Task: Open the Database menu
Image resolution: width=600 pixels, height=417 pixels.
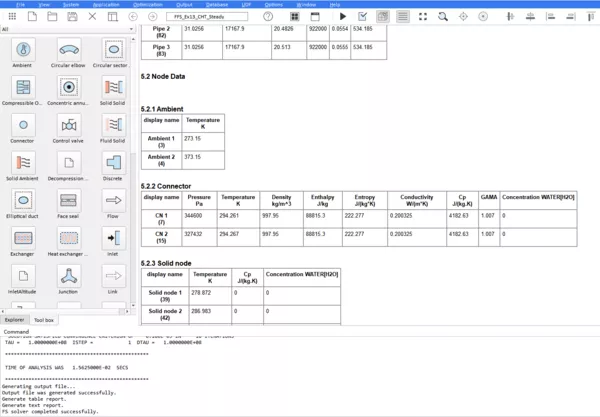Action: coord(217,5)
